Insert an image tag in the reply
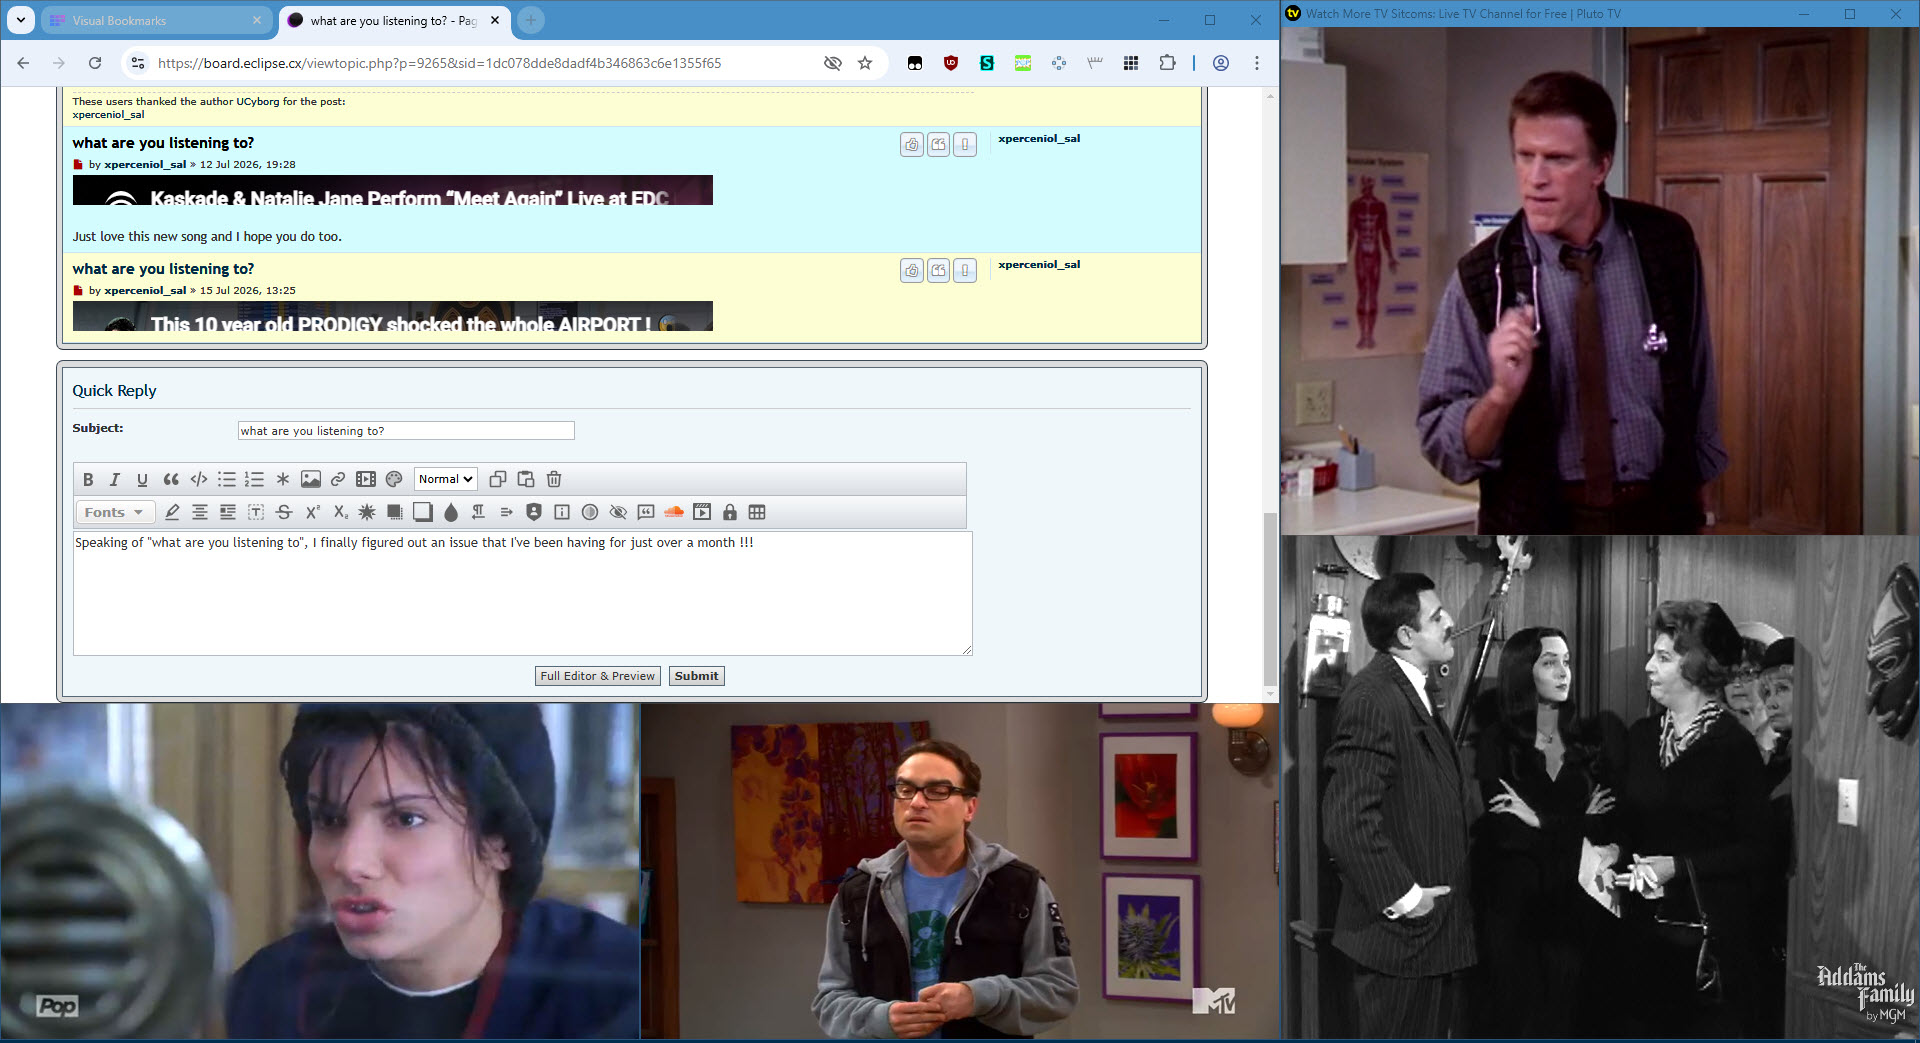 pyautogui.click(x=311, y=479)
